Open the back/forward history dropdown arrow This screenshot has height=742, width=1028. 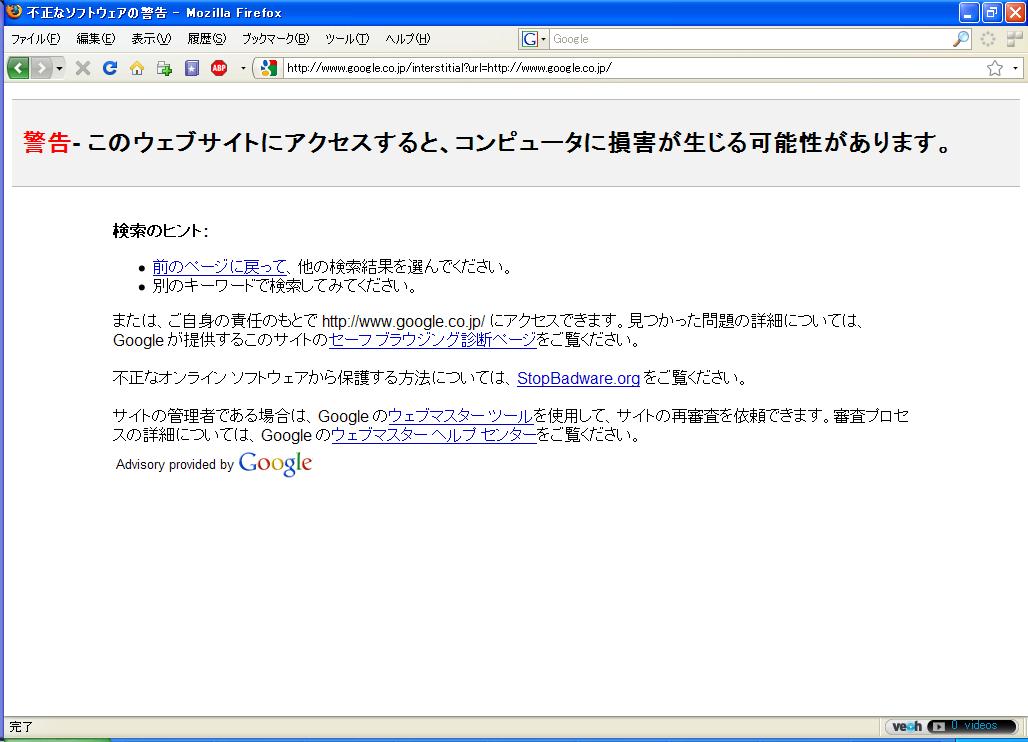[x=59, y=68]
